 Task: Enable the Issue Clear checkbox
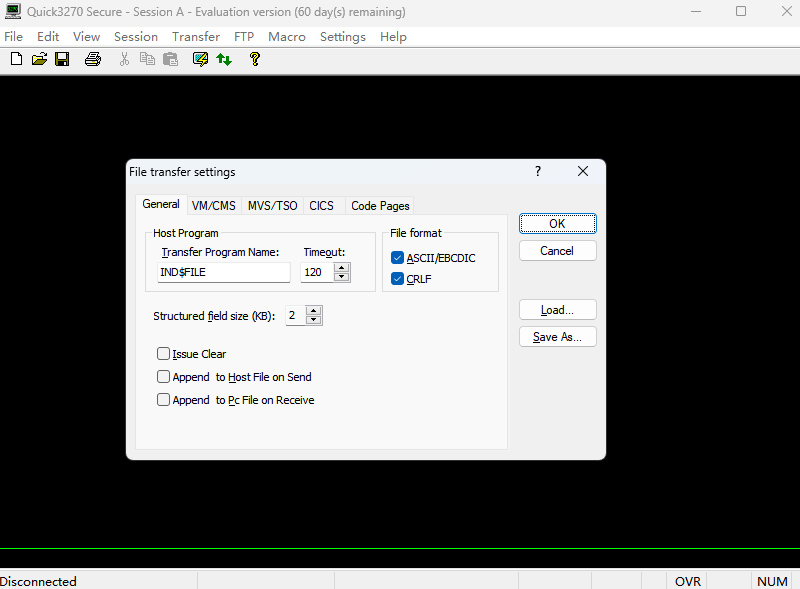pos(163,354)
